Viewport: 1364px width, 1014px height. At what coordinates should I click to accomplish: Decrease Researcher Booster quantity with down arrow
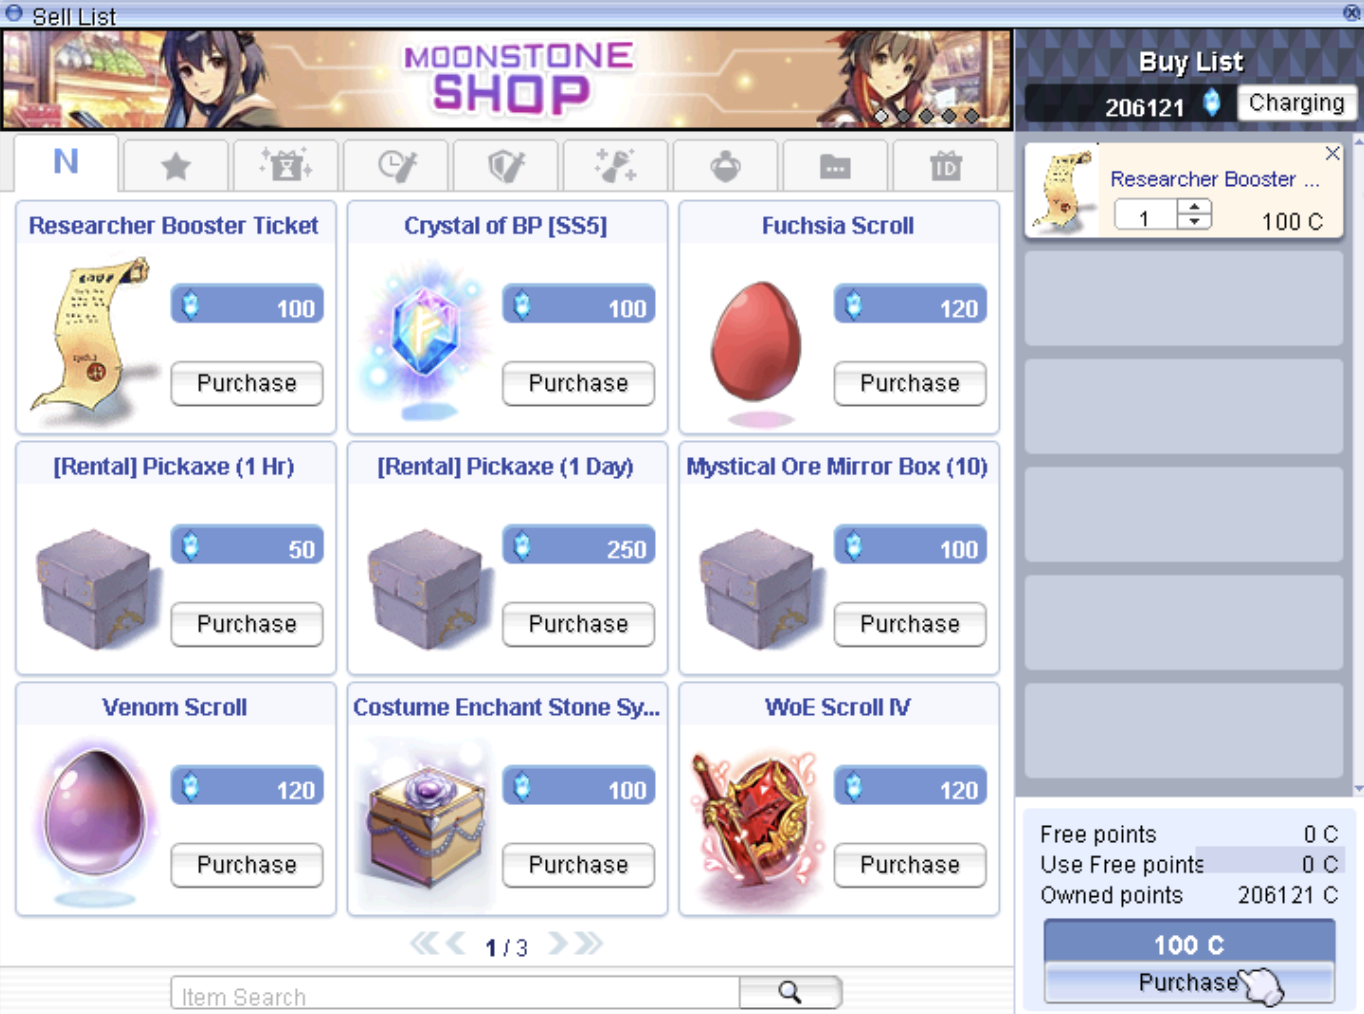(1194, 221)
